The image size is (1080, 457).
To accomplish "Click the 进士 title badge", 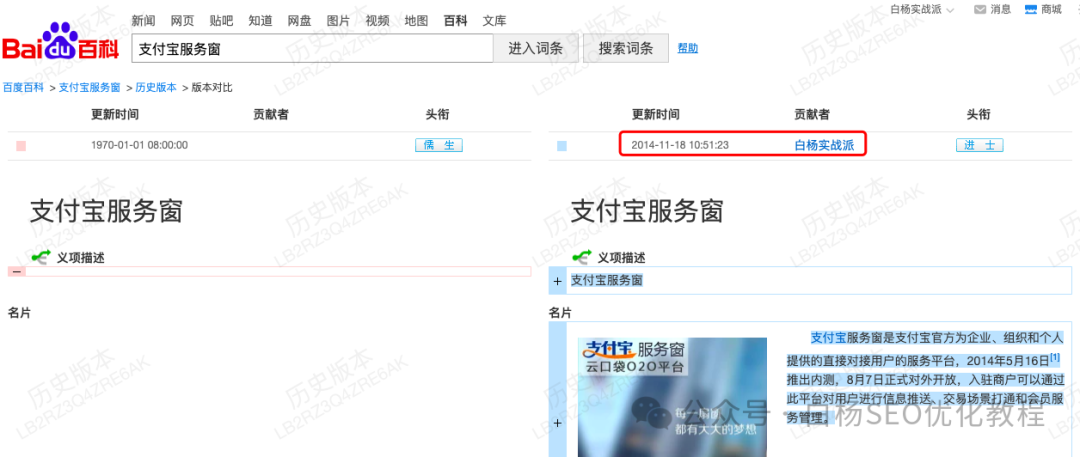I will click(x=979, y=145).
